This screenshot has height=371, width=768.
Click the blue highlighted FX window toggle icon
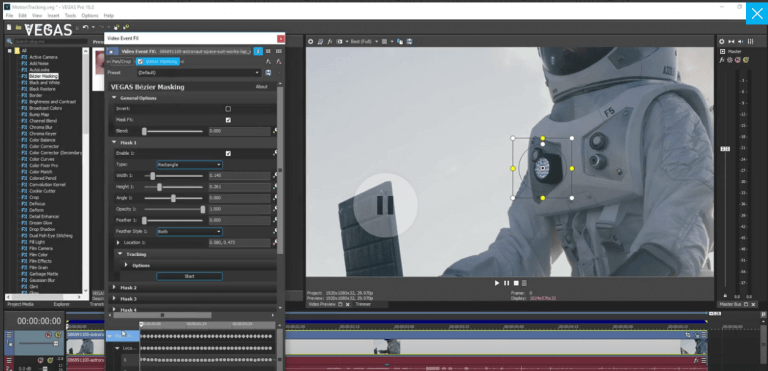point(258,51)
